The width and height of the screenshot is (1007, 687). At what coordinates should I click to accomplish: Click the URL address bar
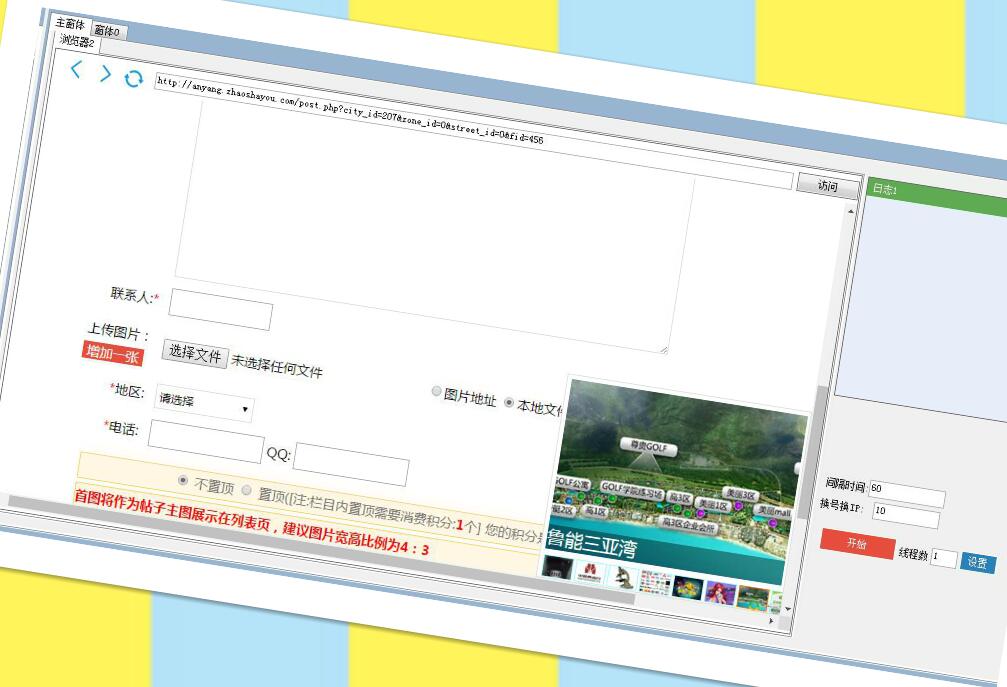tap(474, 130)
